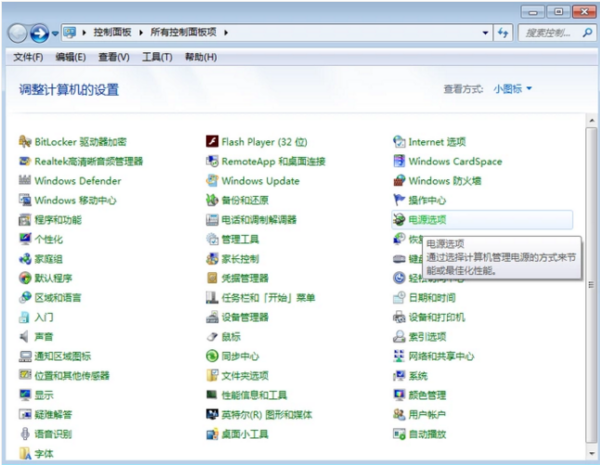Viewport: 600px width, 465px height.
Task: Open the 显示 monitor icon
Action: click(25, 395)
